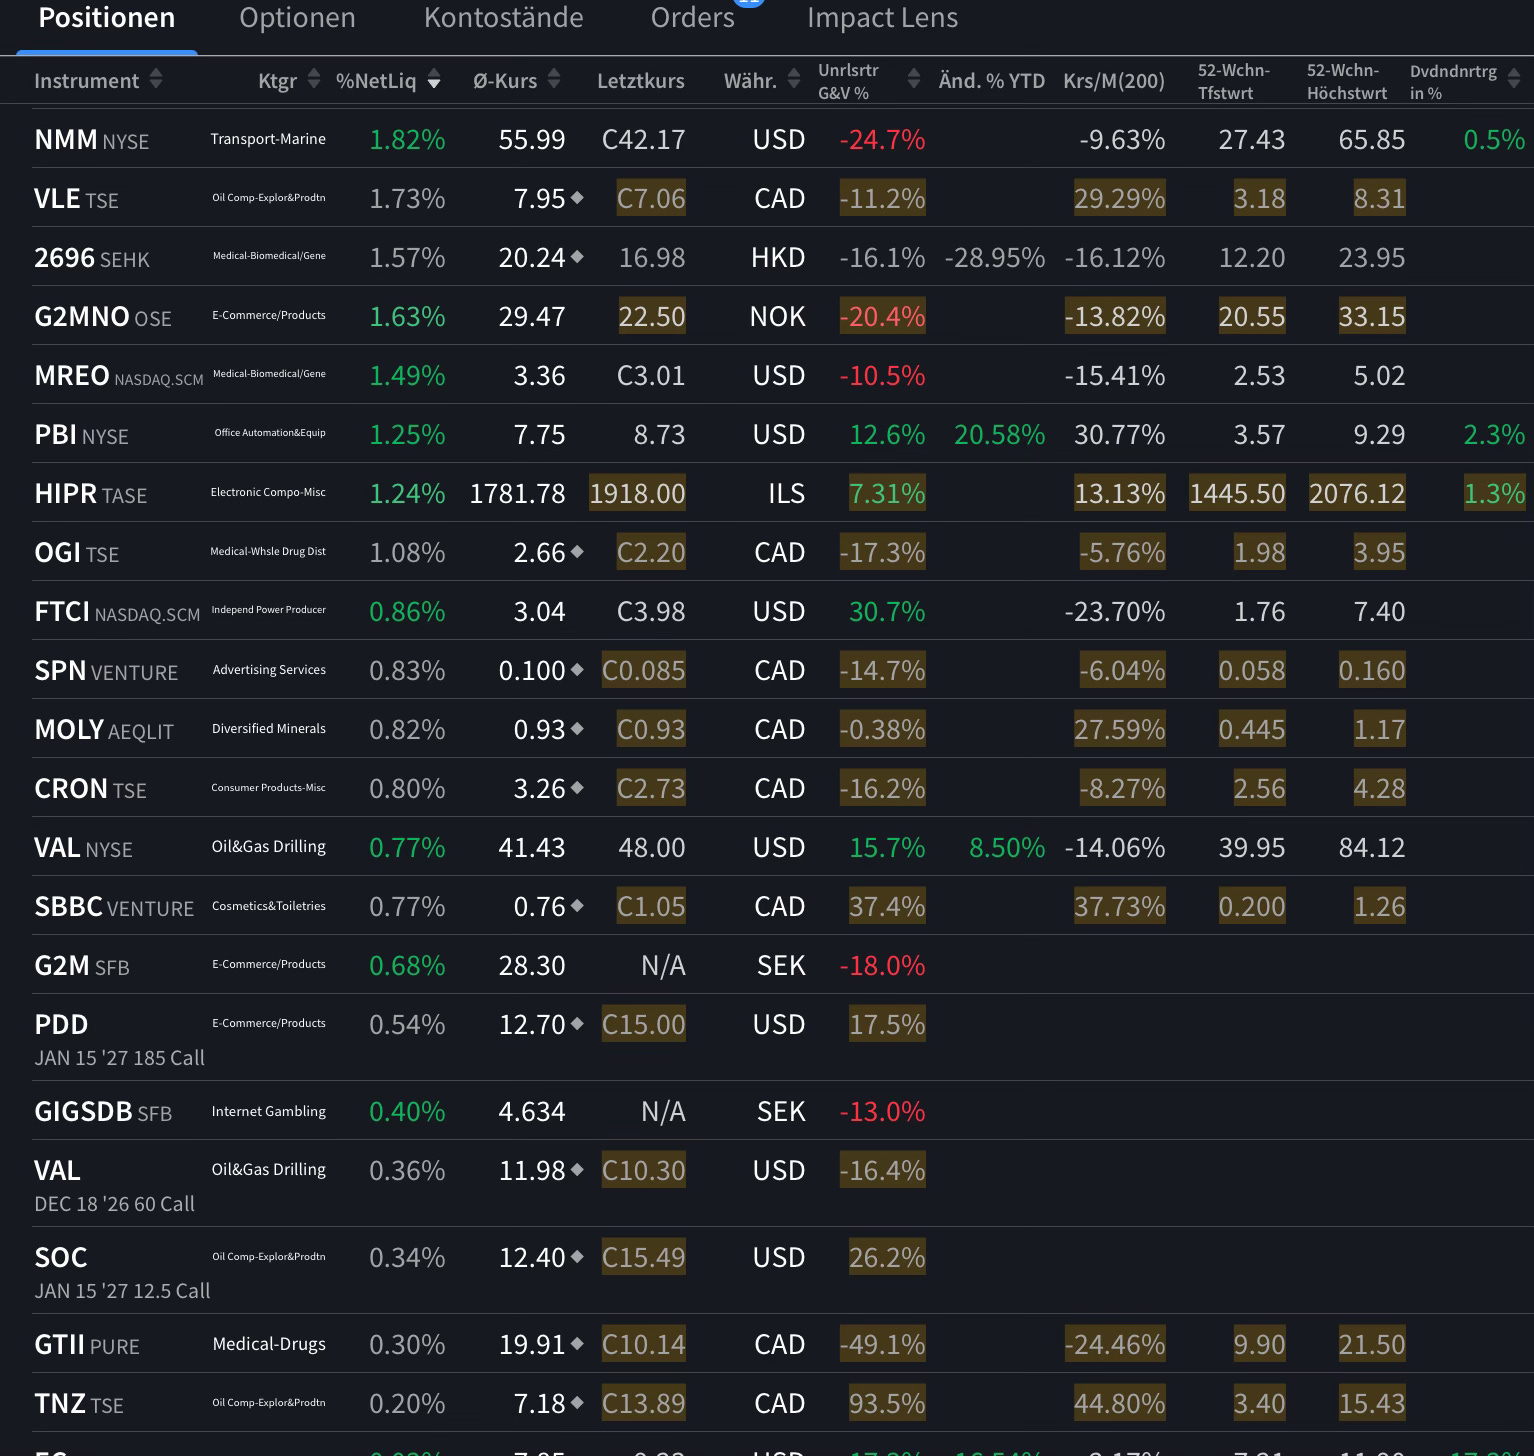Select the OGI TSE instrument
This screenshot has width=1534, height=1456.
[76, 553]
